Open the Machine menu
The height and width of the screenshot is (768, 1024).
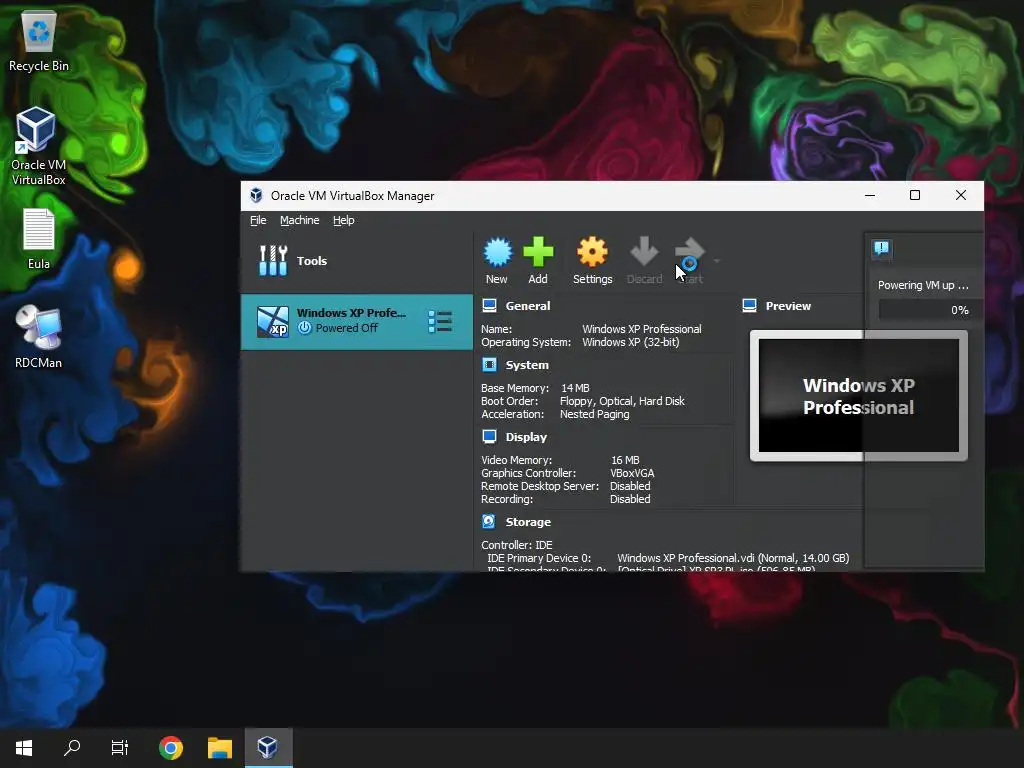click(300, 220)
